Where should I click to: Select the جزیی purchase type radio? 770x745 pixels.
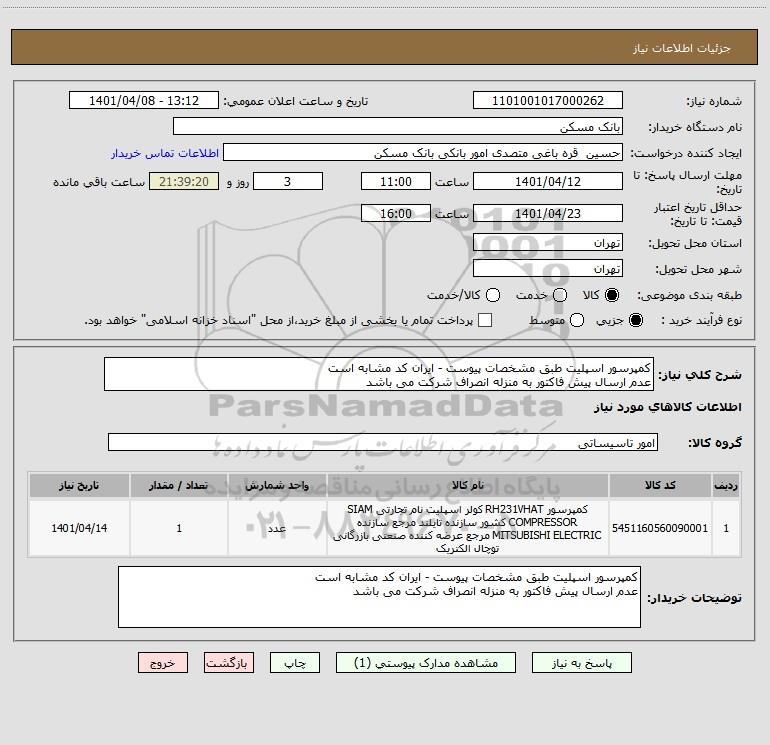click(635, 320)
